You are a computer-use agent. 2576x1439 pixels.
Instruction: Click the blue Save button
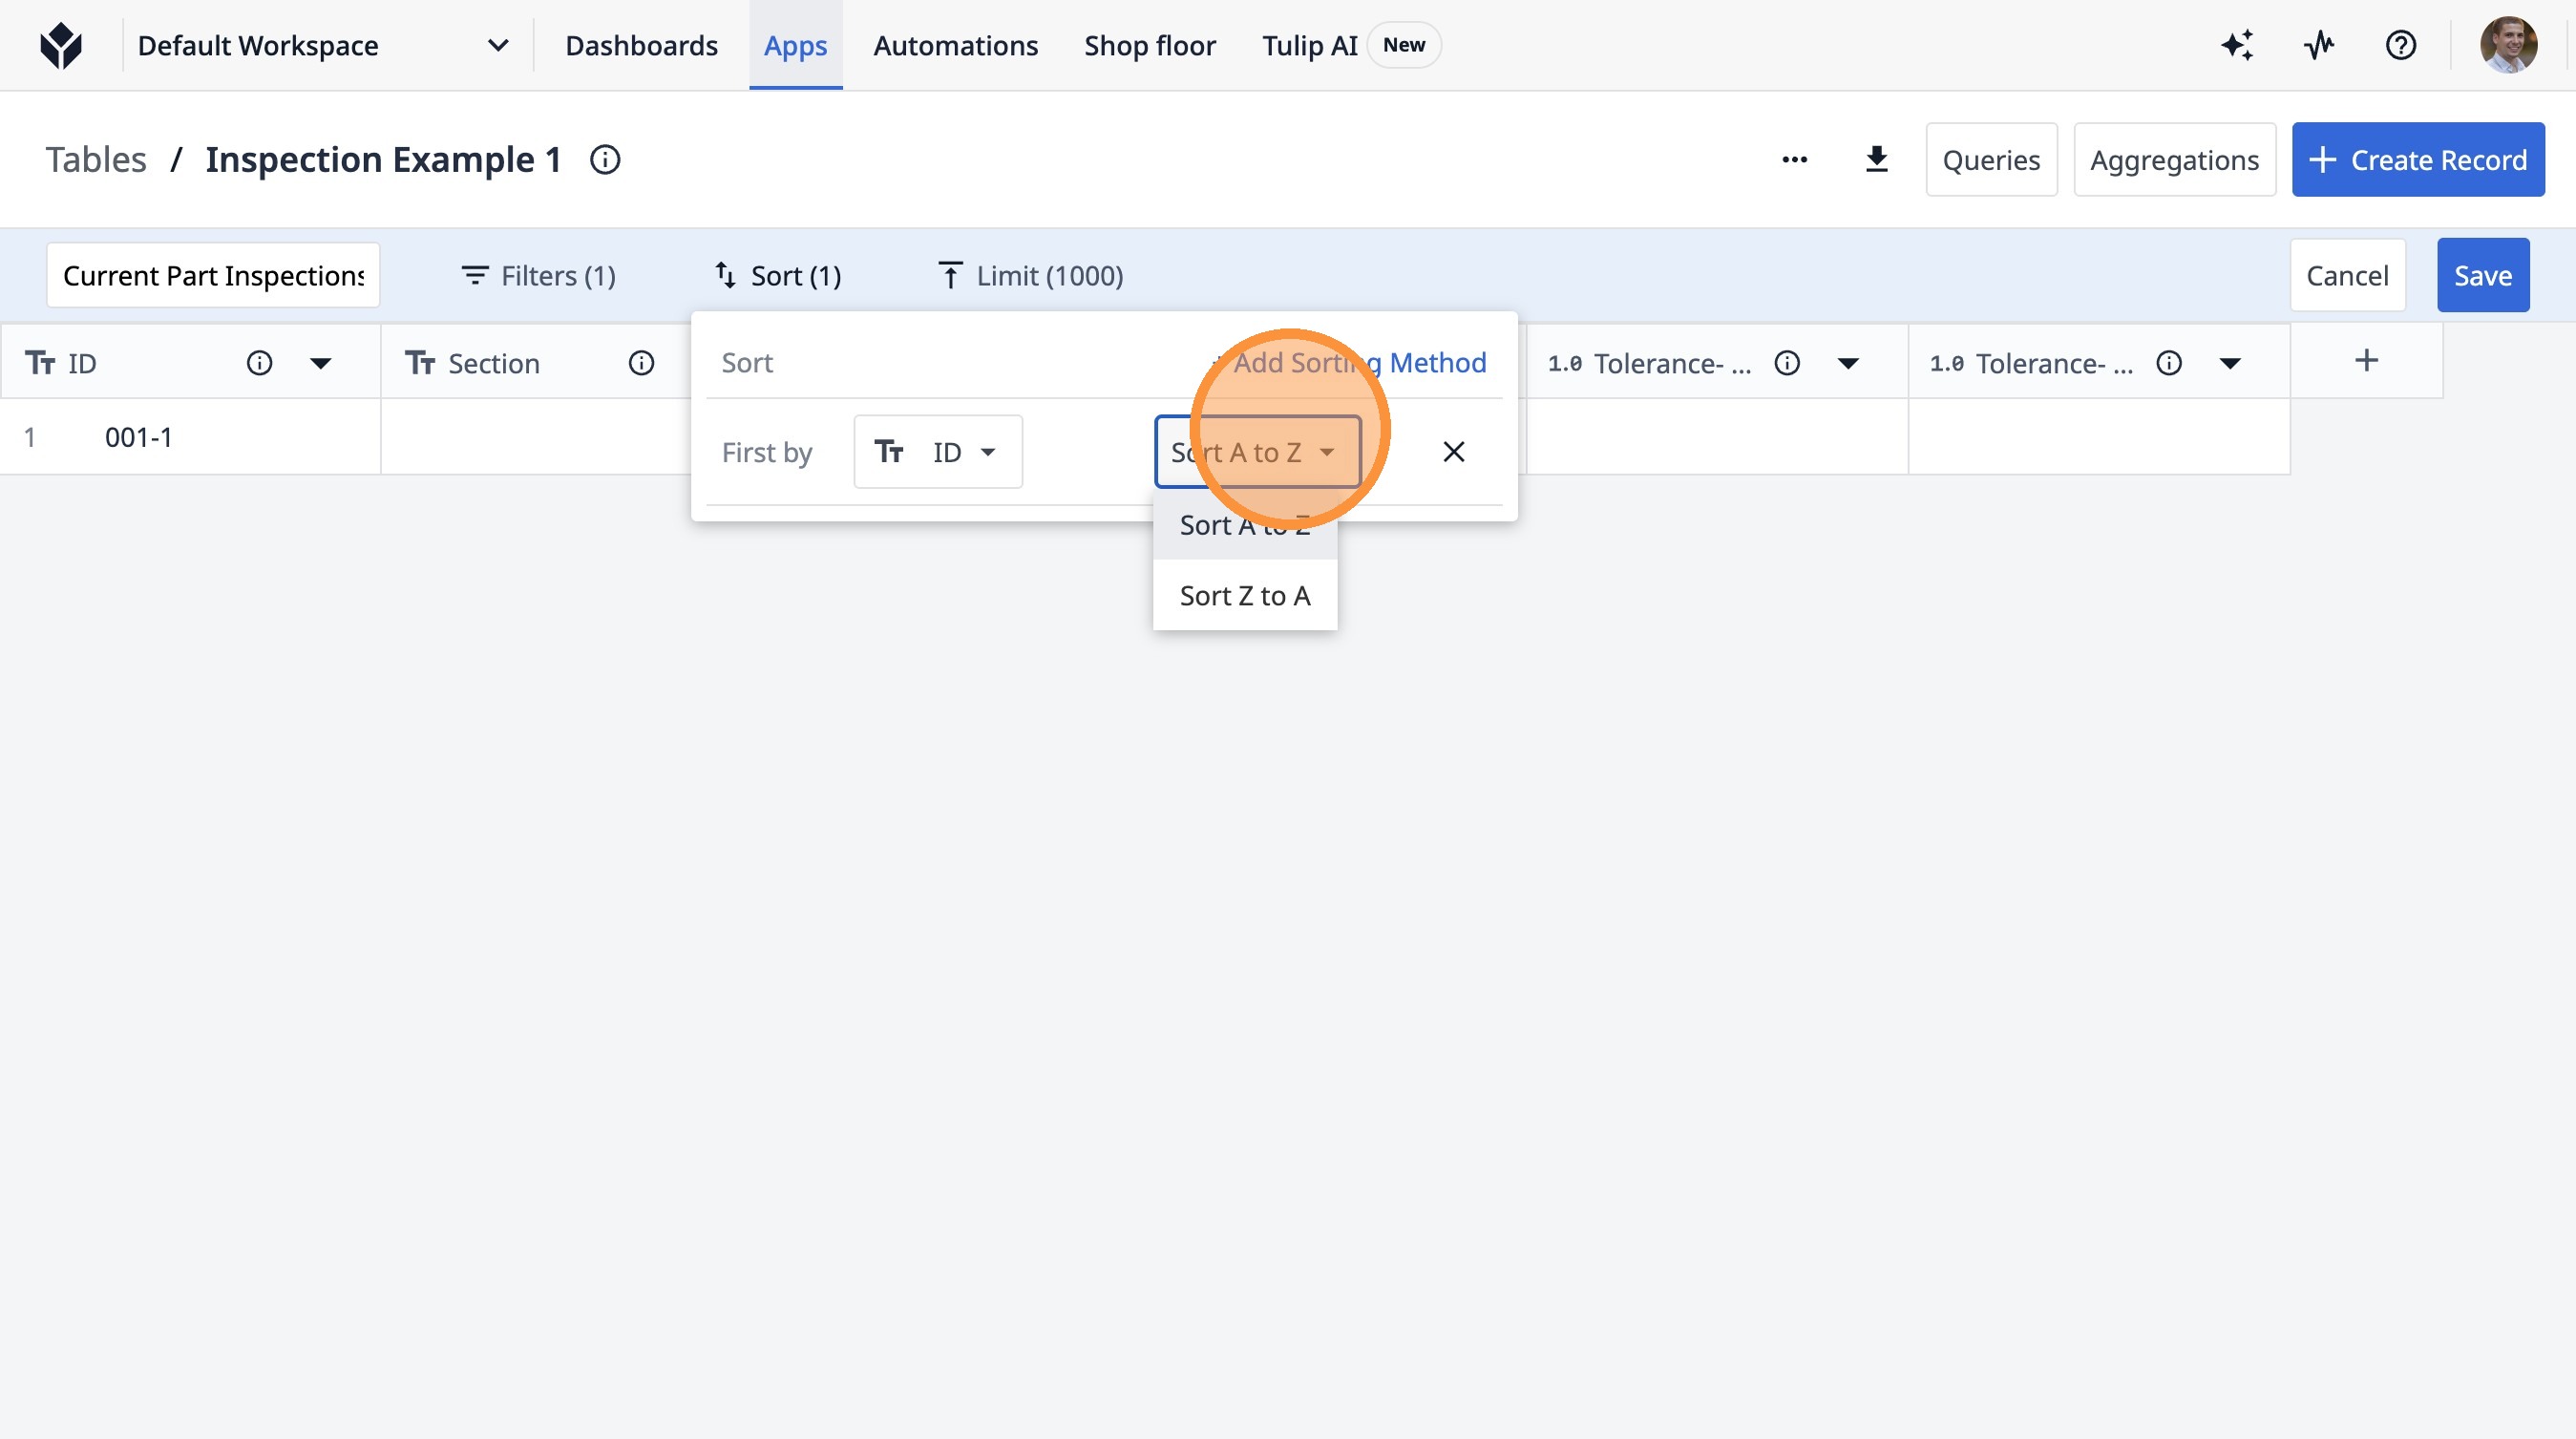(x=2482, y=275)
